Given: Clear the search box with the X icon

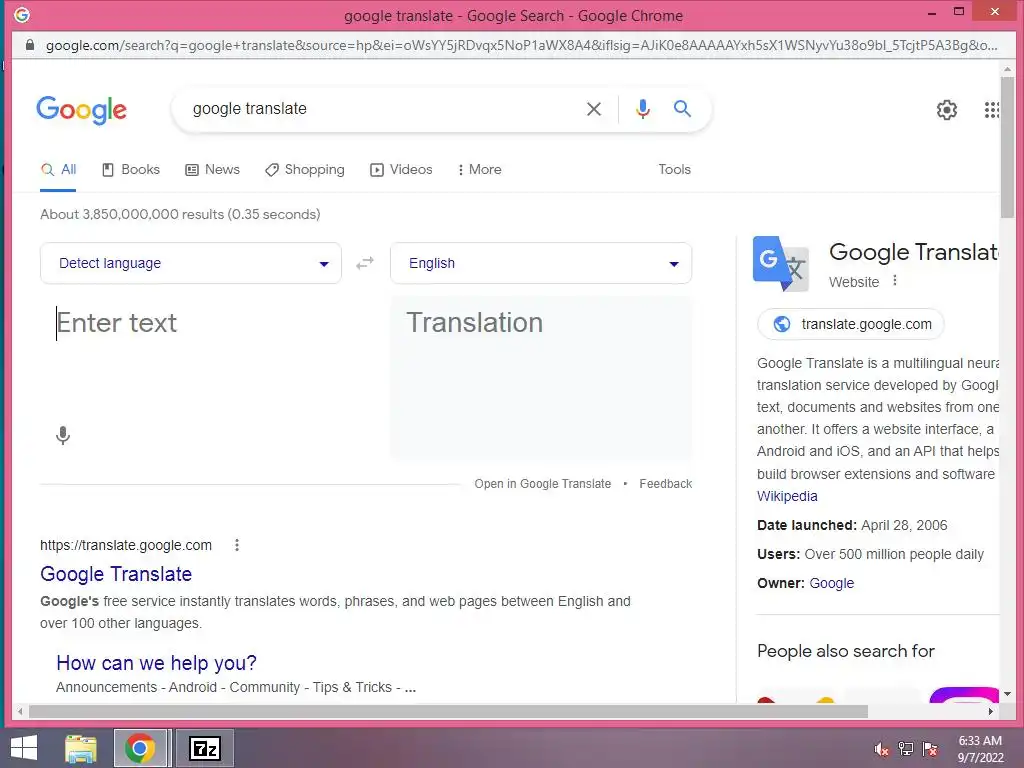Looking at the screenshot, I should point(594,109).
